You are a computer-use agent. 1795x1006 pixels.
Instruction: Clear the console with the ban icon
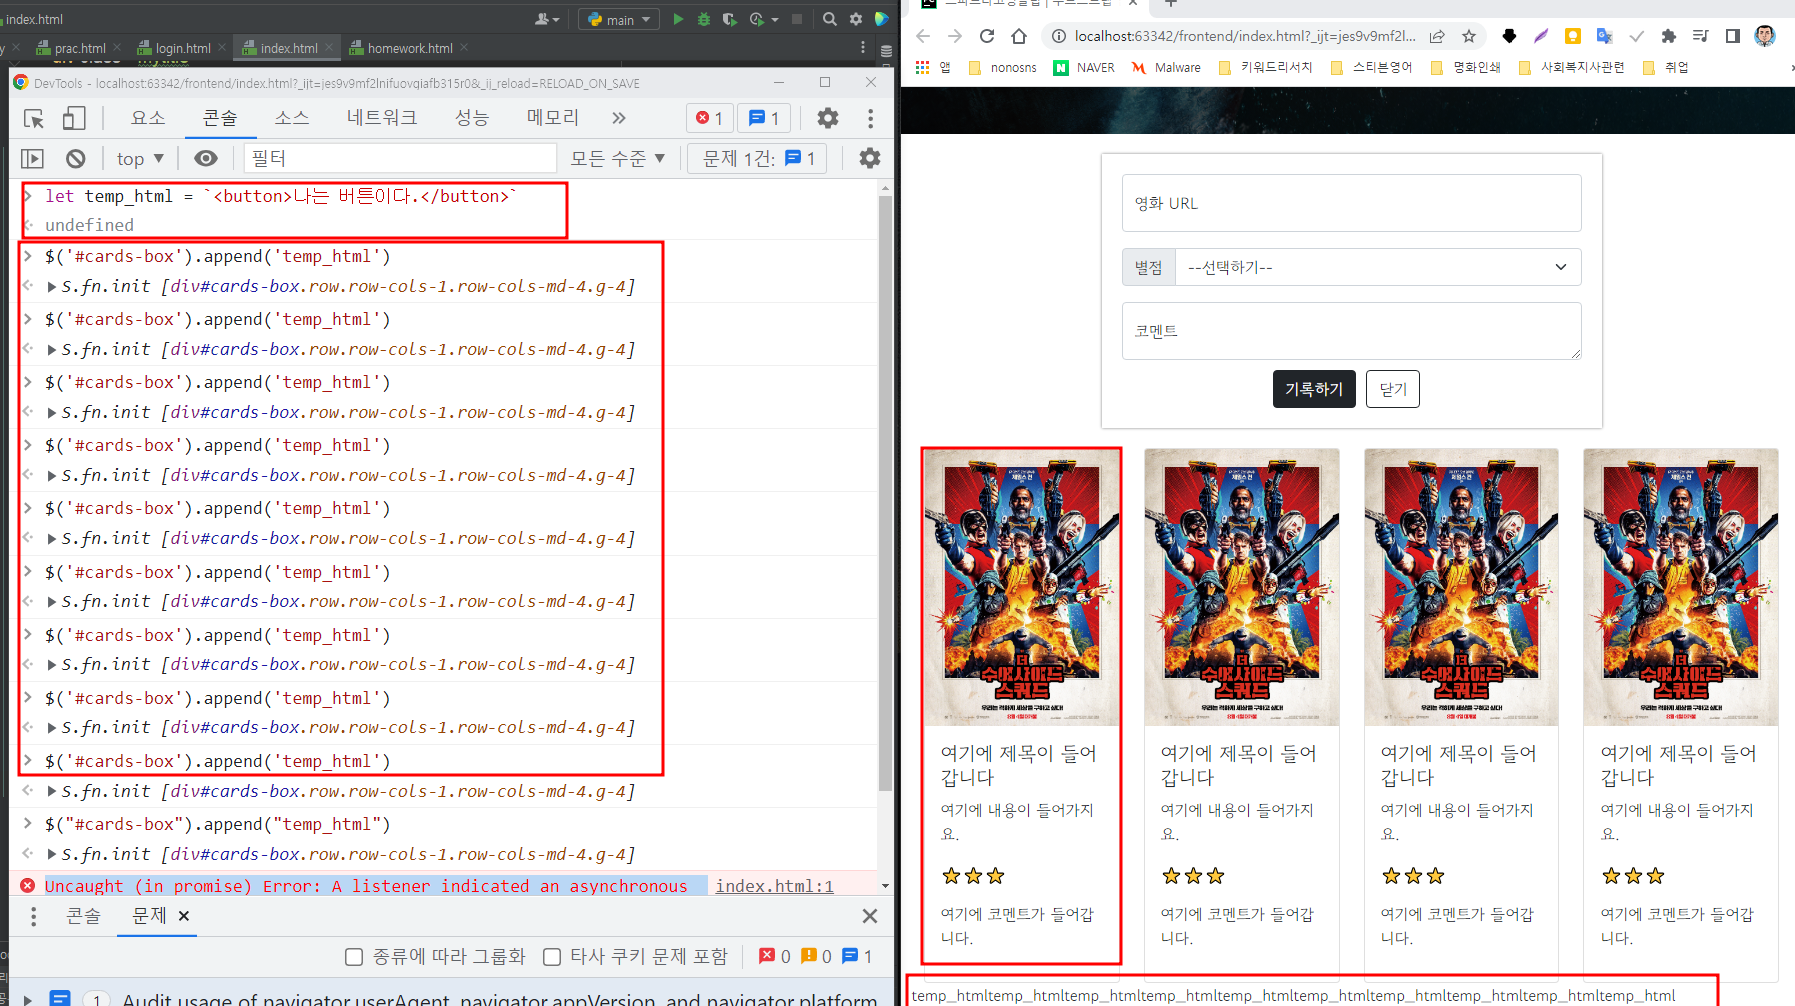click(x=75, y=158)
